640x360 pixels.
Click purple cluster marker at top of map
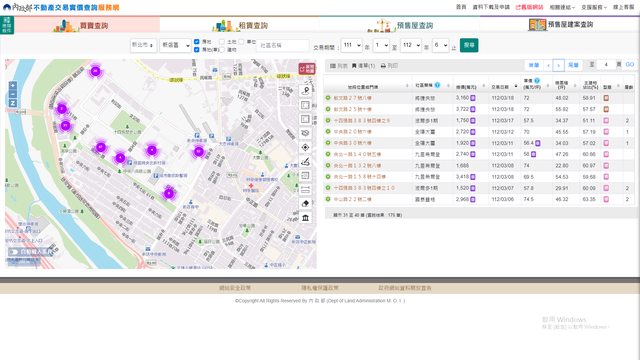95,71
